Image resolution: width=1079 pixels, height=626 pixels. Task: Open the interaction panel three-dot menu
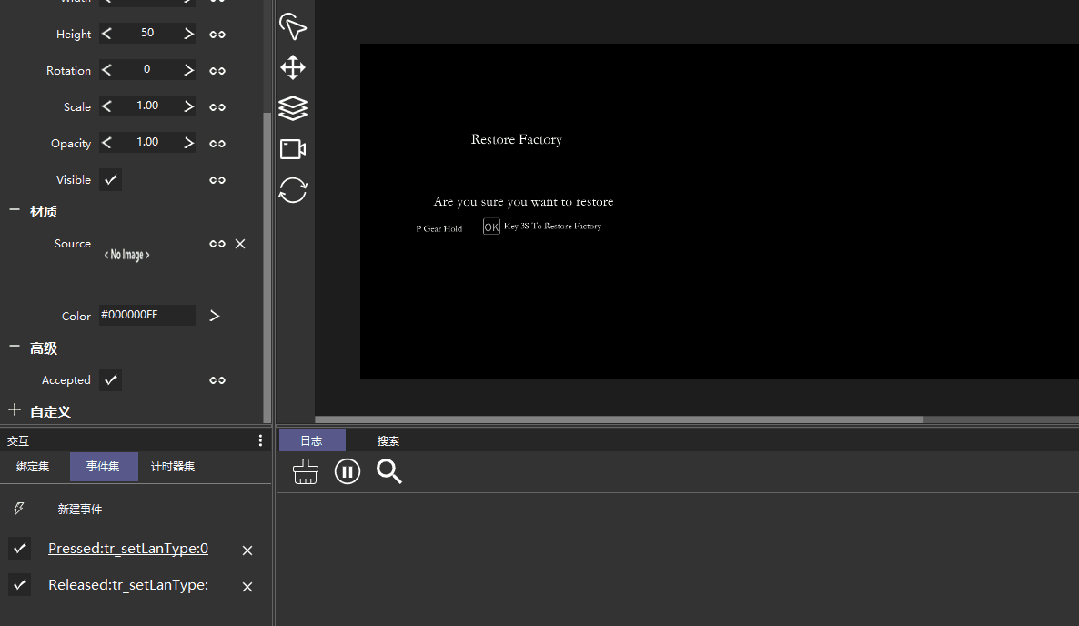(260, 440)
